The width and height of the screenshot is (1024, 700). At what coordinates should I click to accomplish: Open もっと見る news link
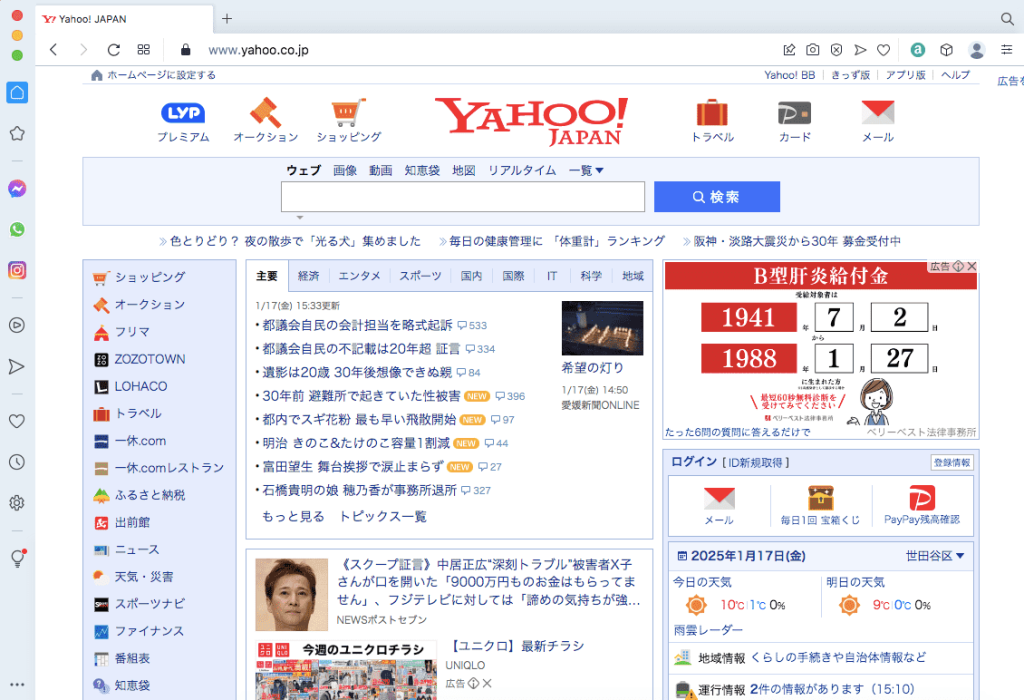click(293, 517)
